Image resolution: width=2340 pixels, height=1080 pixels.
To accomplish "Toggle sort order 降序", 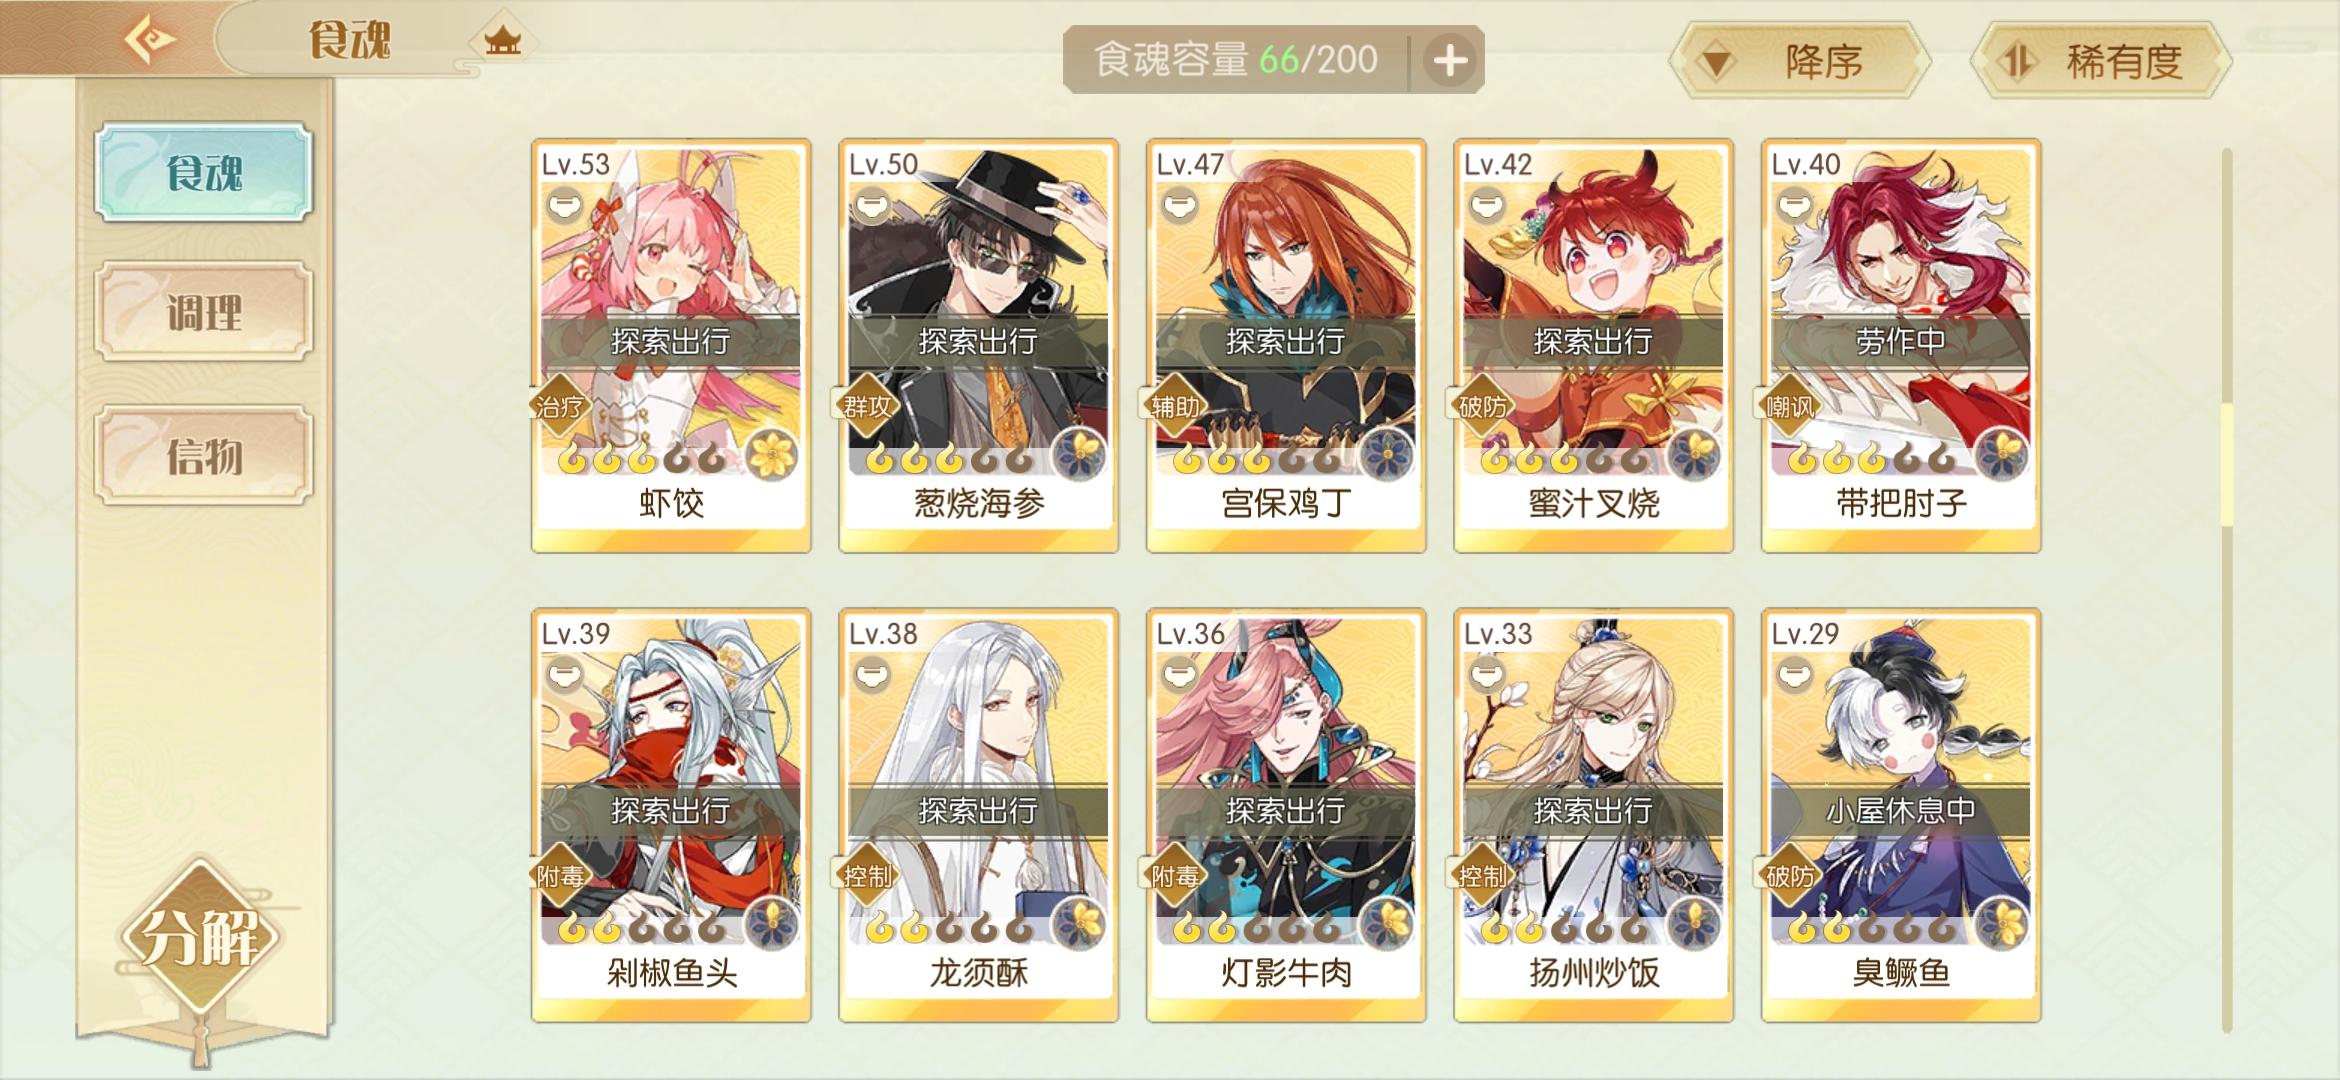I will click(x=1800, y=62).
